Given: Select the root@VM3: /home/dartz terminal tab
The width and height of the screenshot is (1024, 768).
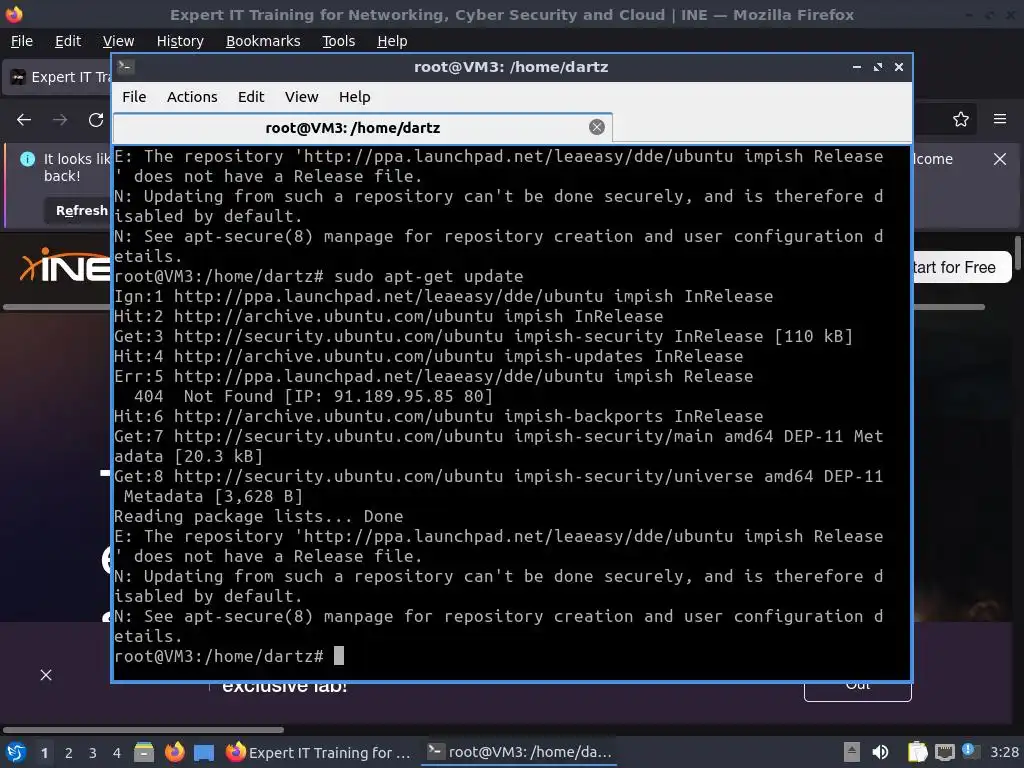Looking at the screenshot, I should point(362,128).
